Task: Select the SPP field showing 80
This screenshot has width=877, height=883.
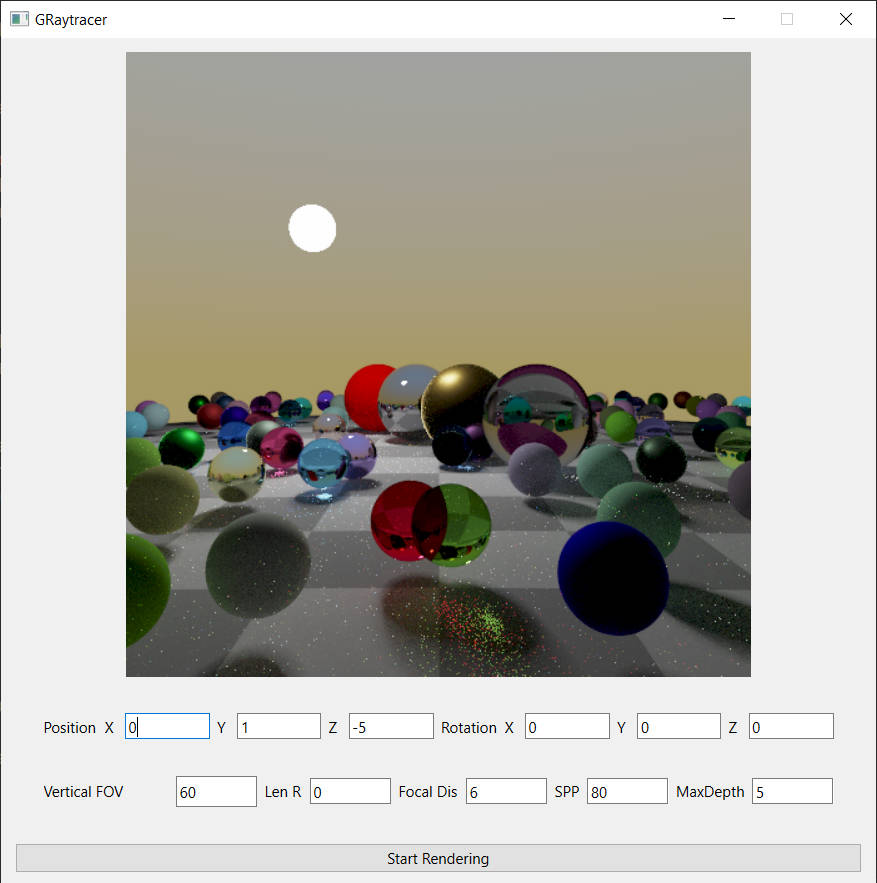Action: pyautogui.click(x=627, y=792)
